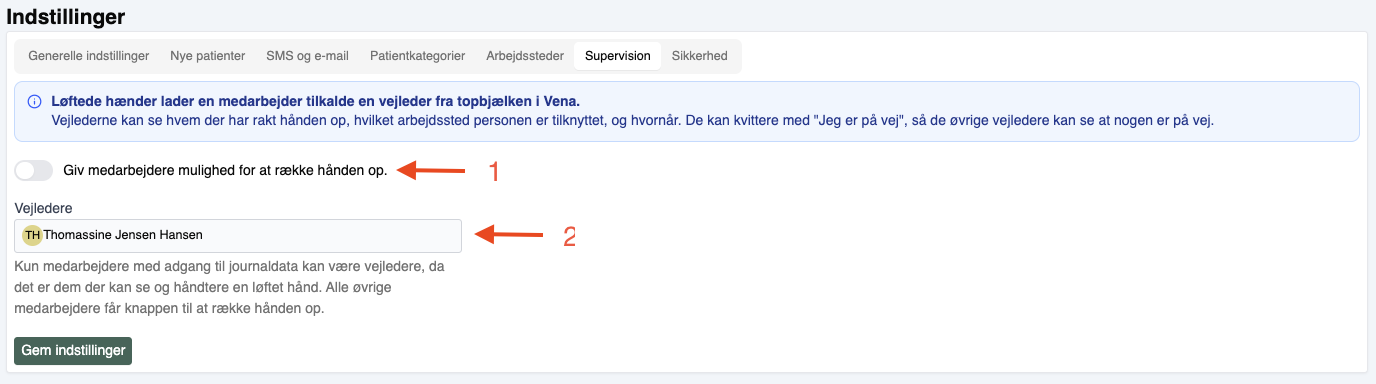This screenshot has height=384, width=1376.
Task: Open the Arbejdssteder tab
Action: coord(525,56)
